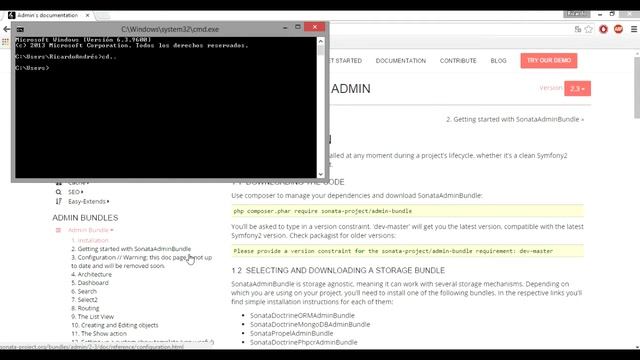The height and width of the screenshot is (360, 640).
Task: Click the Chrome profile name button
Action: [x=577, y=14]
